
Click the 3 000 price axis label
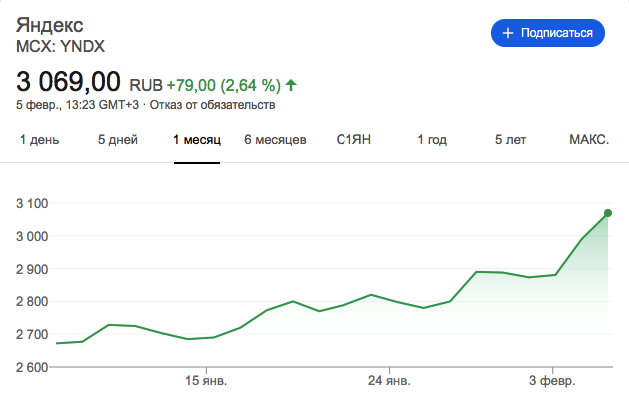(x=32, y=236)
